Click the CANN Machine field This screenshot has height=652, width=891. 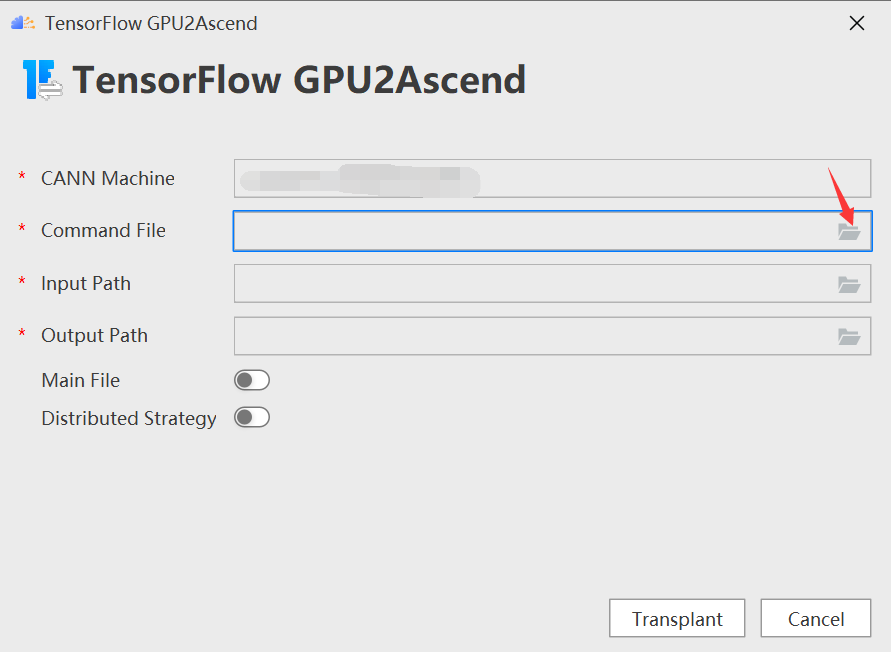(x=552, y=179)
